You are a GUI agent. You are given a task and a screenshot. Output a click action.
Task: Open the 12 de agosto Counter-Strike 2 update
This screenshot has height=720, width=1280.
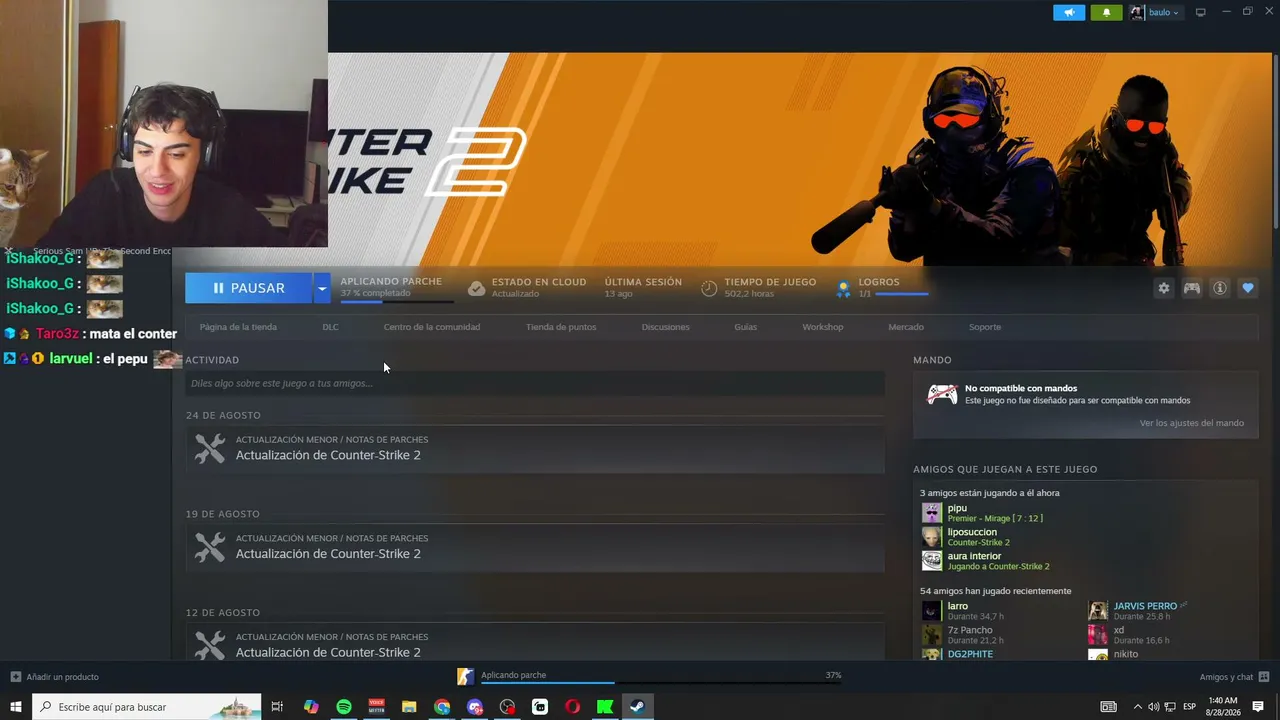coord(535,641)
